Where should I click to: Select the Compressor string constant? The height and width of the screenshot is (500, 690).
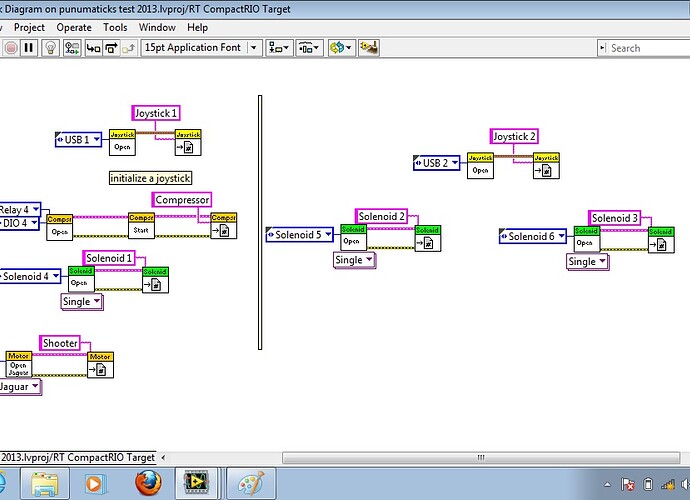point(182,200)
